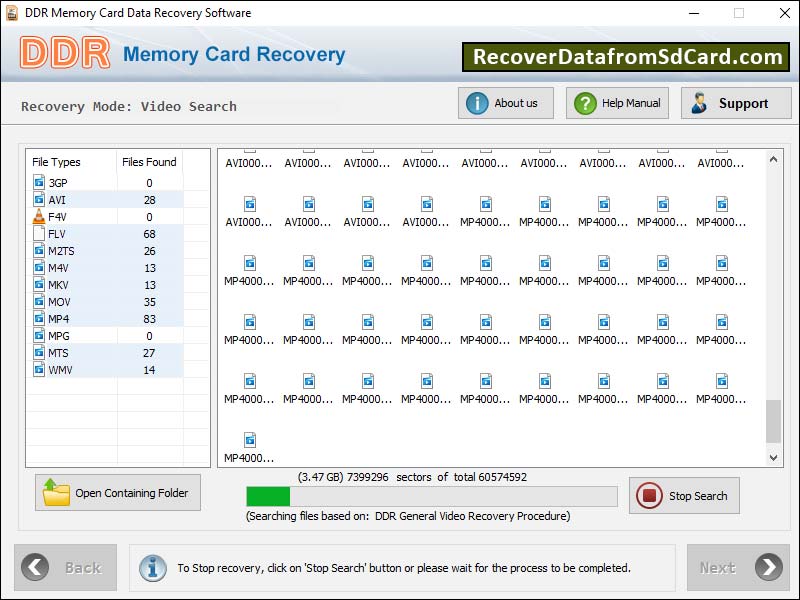Click the Next arrow icon

(x=769, y=567)
